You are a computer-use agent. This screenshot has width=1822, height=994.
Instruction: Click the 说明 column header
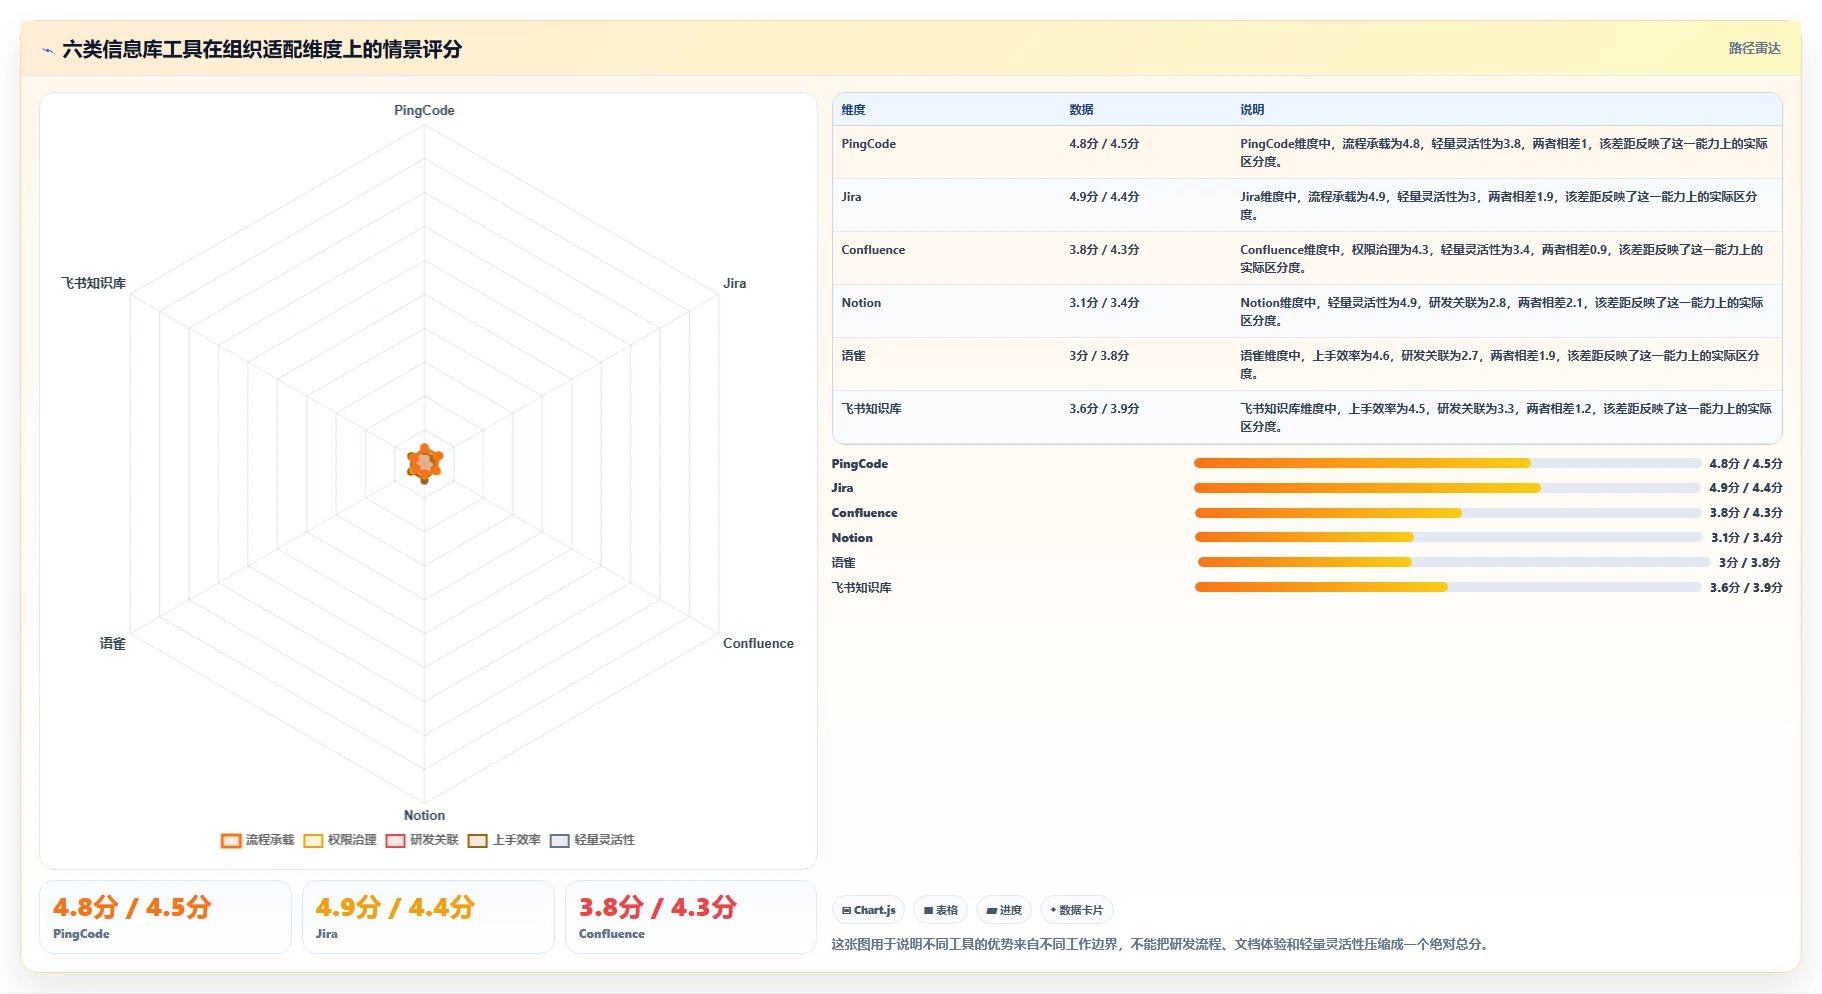(x=1252, y=110)
